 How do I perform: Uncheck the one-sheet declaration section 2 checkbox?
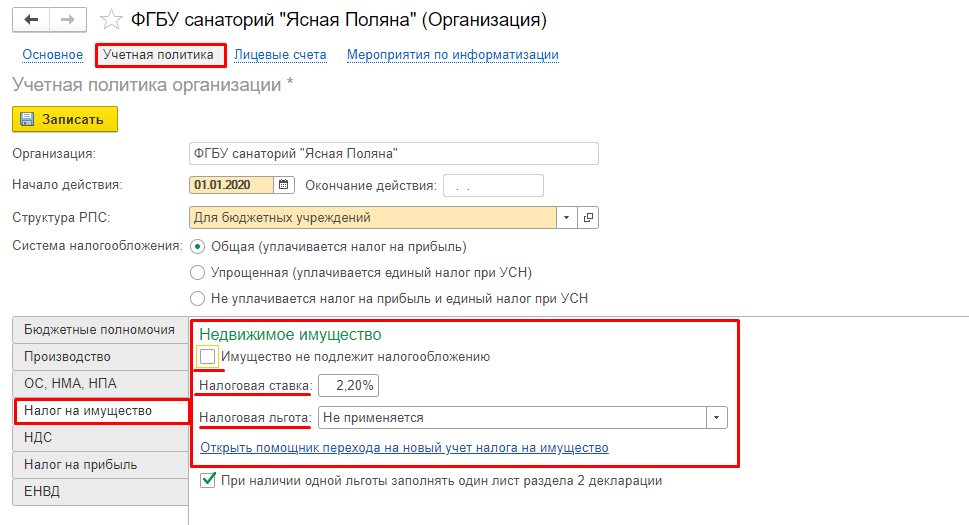point(208,480)
